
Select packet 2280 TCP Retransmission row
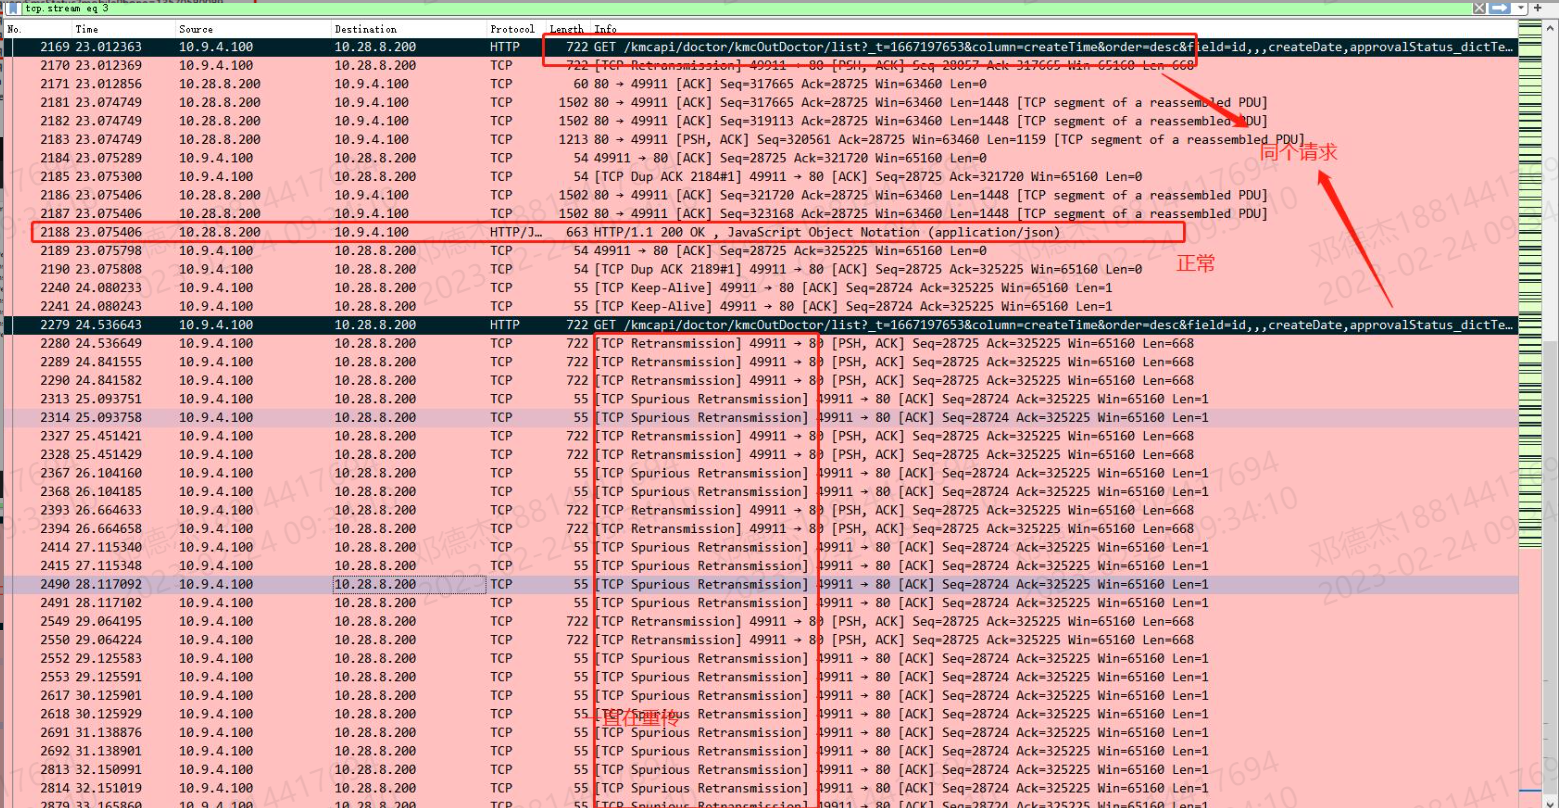pyautogui.click(x=760, y=343)
